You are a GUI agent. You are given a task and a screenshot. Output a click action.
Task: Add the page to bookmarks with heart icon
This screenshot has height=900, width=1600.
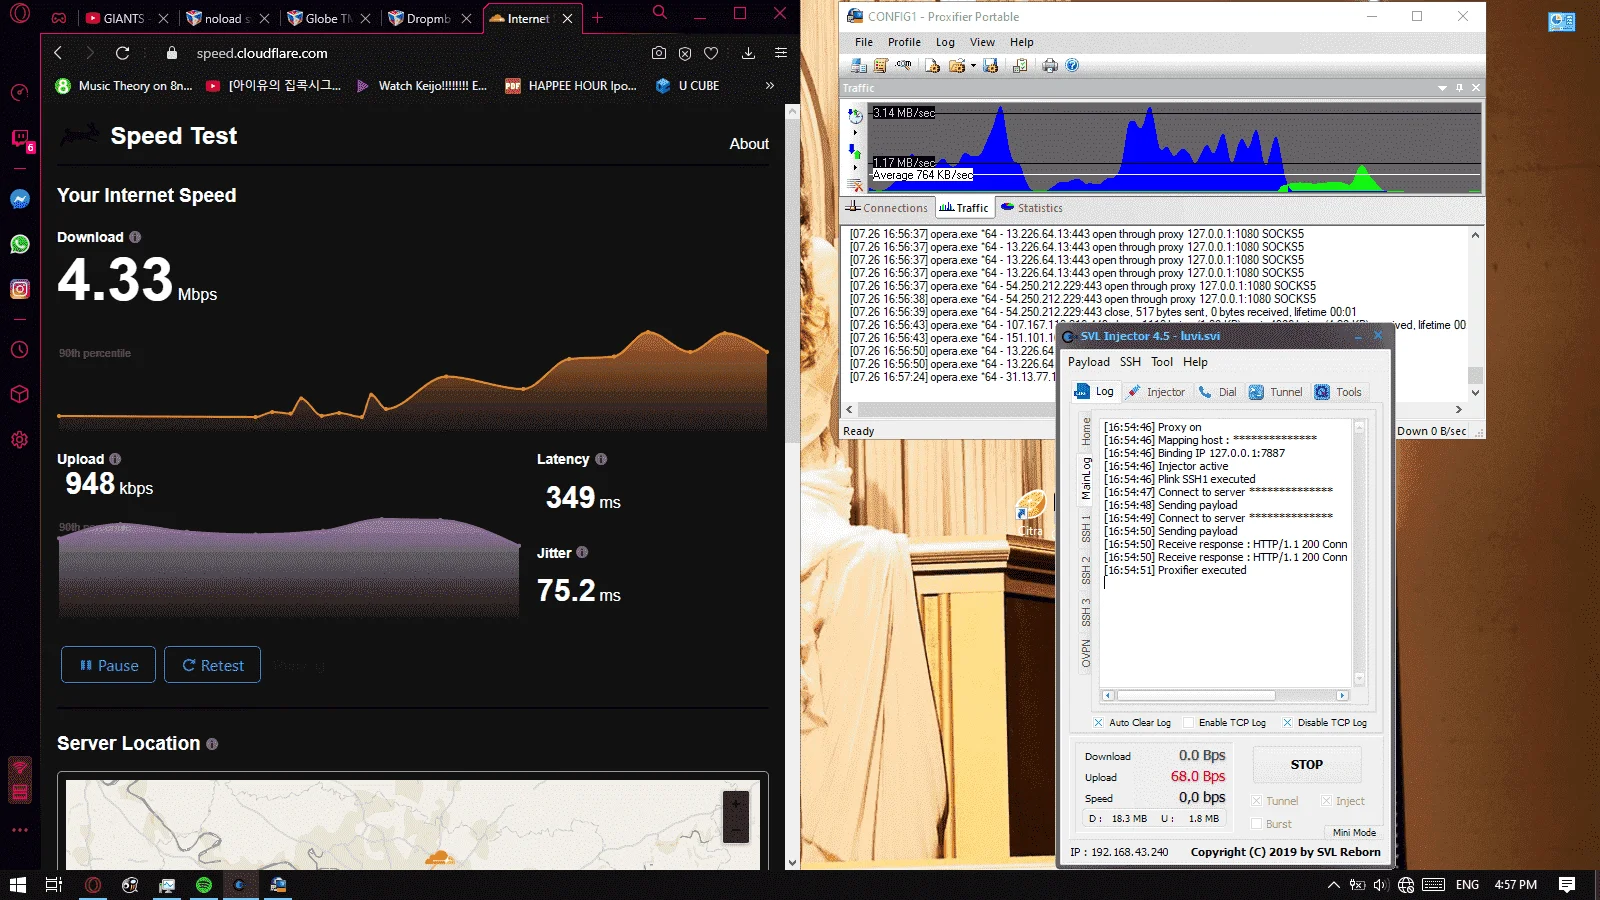(x=711, y=53)
